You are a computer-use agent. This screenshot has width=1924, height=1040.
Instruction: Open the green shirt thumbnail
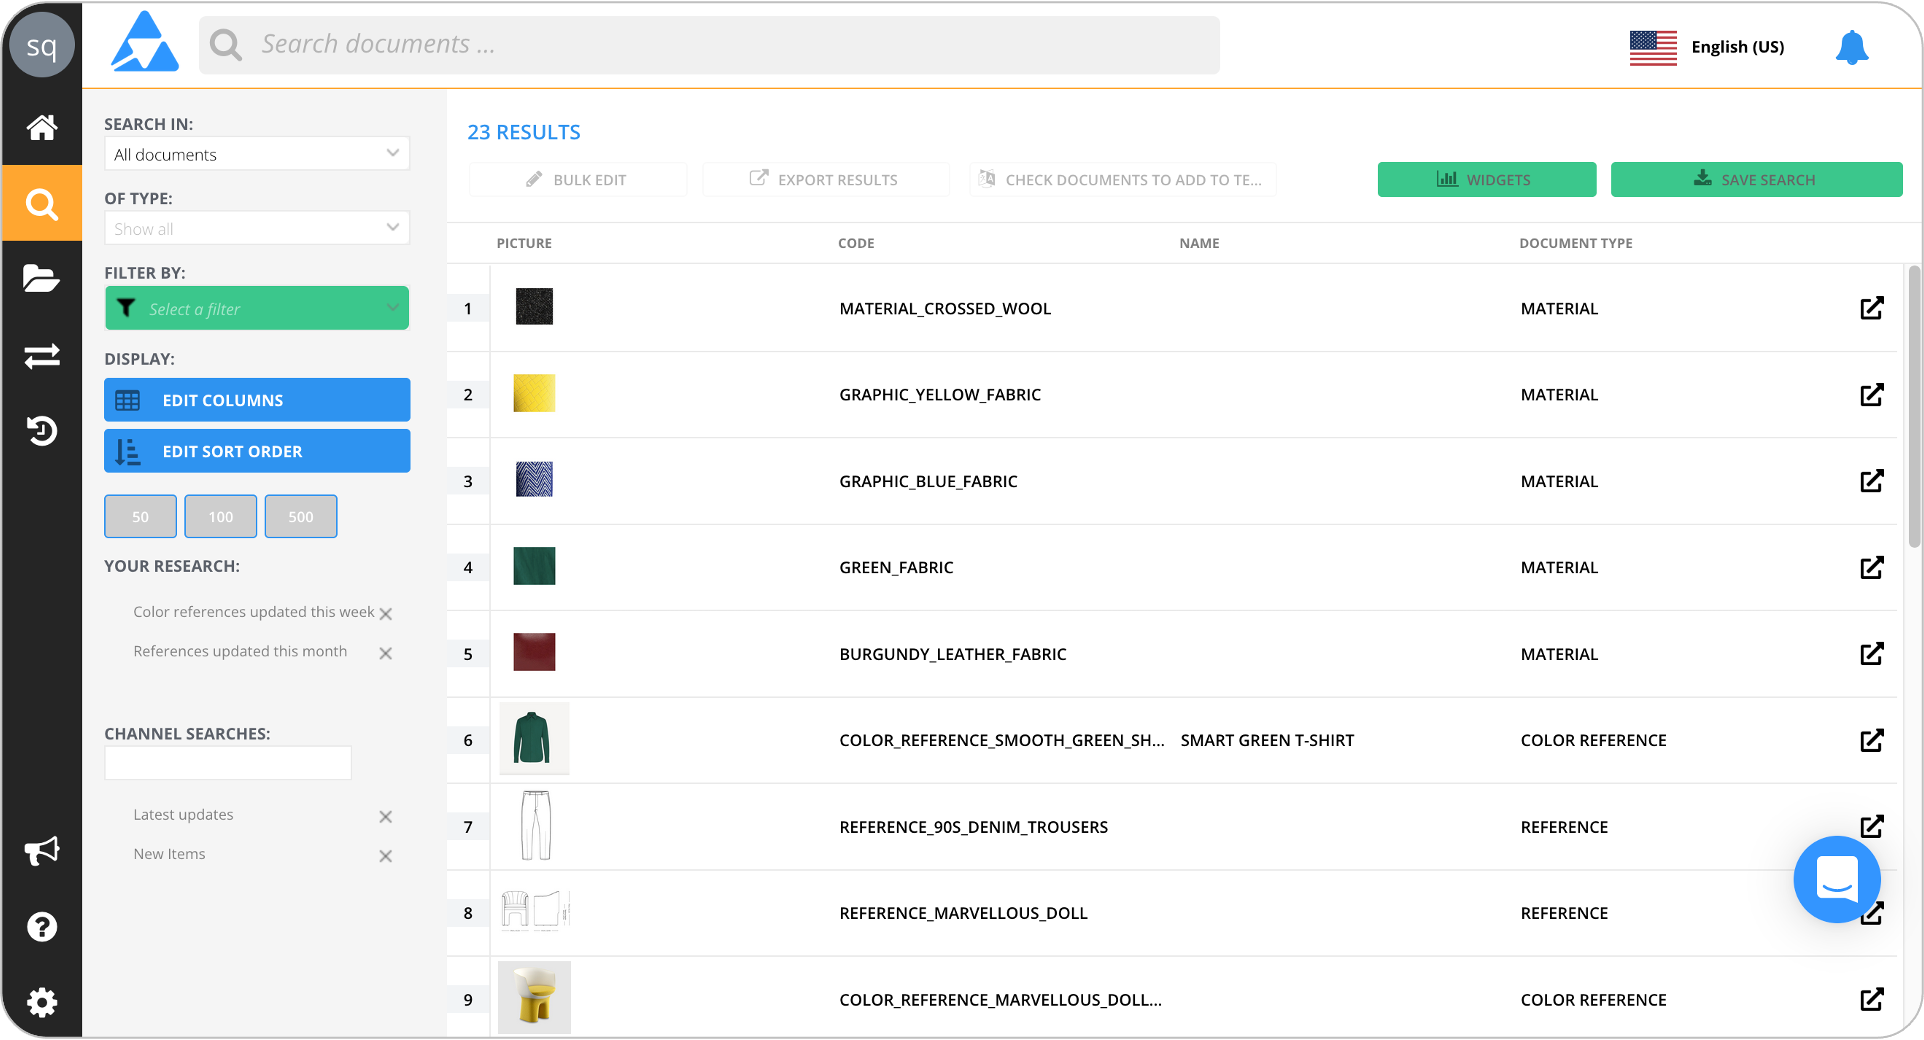(534, 739)
